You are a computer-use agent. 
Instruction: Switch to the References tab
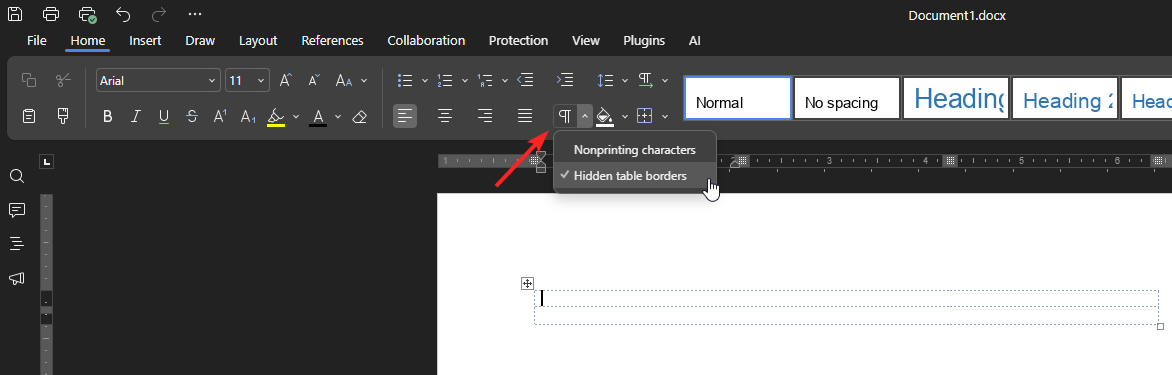click(x=333, y=40)
